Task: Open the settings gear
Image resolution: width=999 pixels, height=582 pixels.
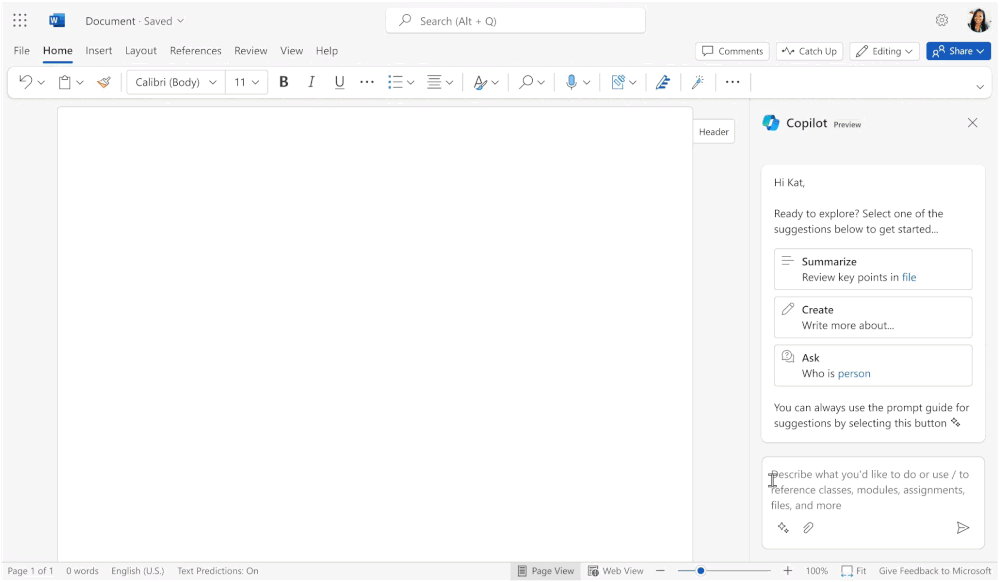Action: (x=942, y=20)
